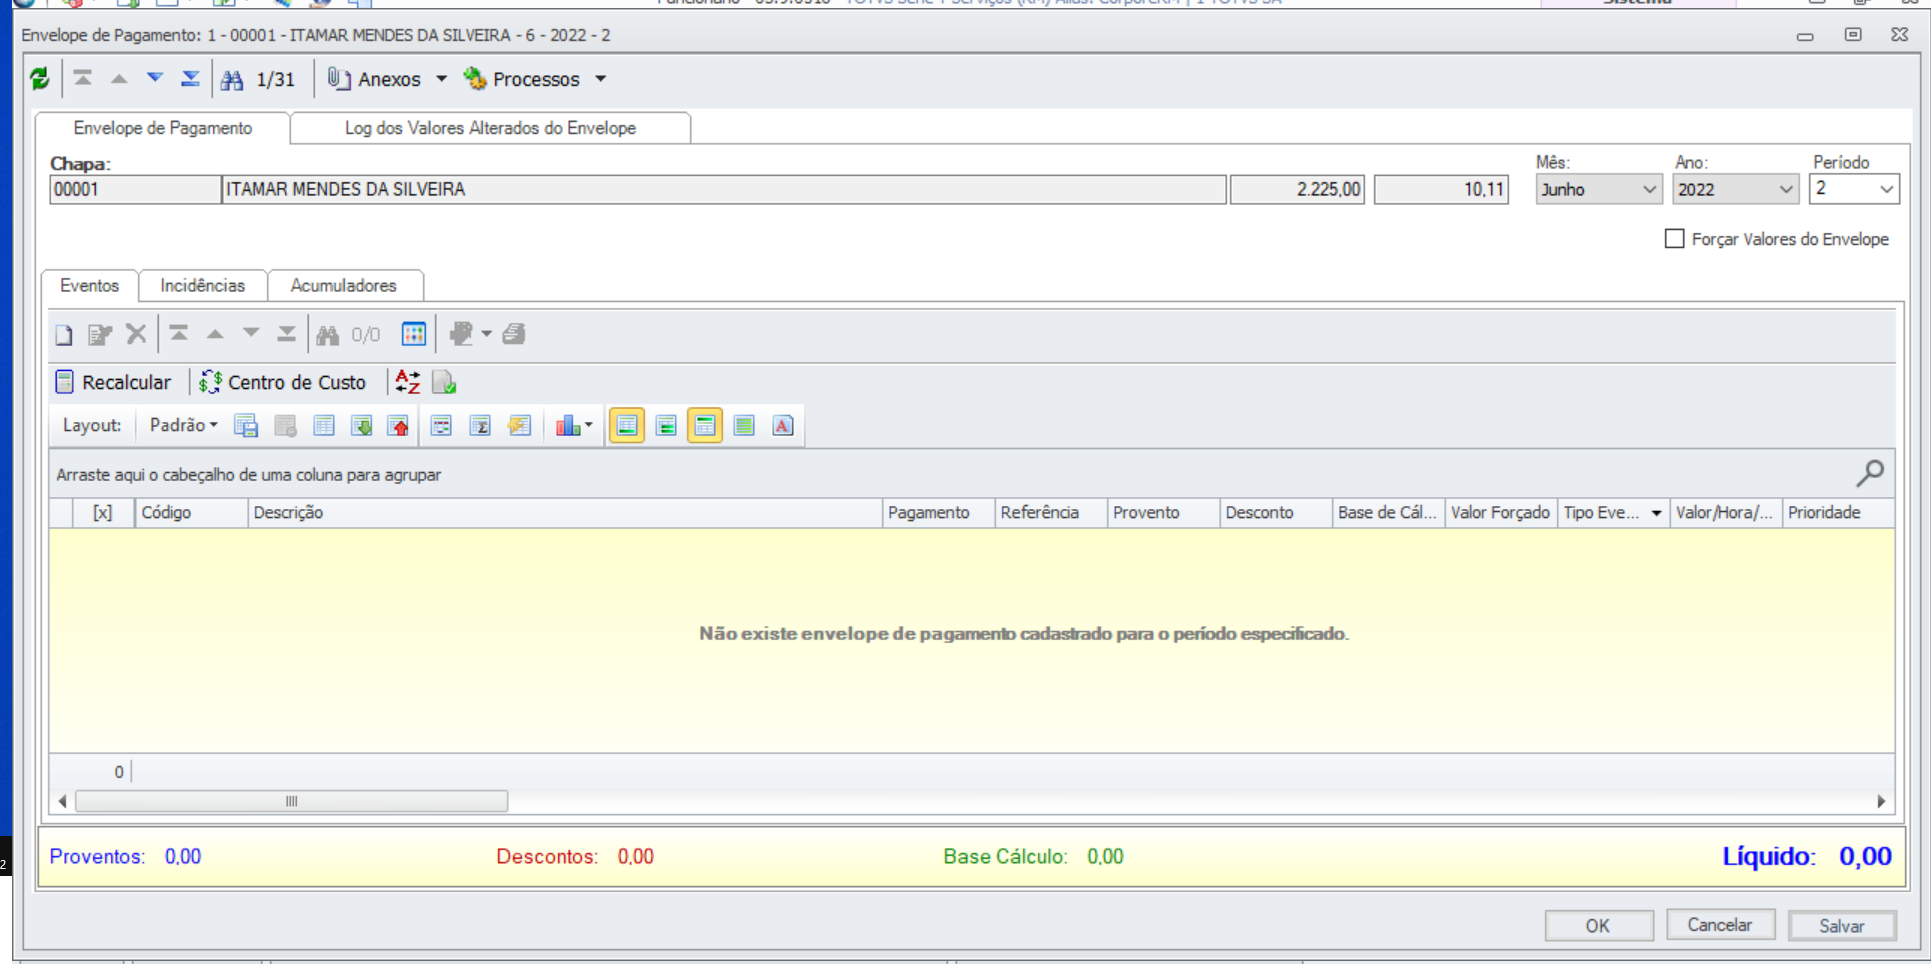This screenshot has height=964, width=1931.
Task: Toggle the first highlighted grid view button
Action: [x=627, y=426]
